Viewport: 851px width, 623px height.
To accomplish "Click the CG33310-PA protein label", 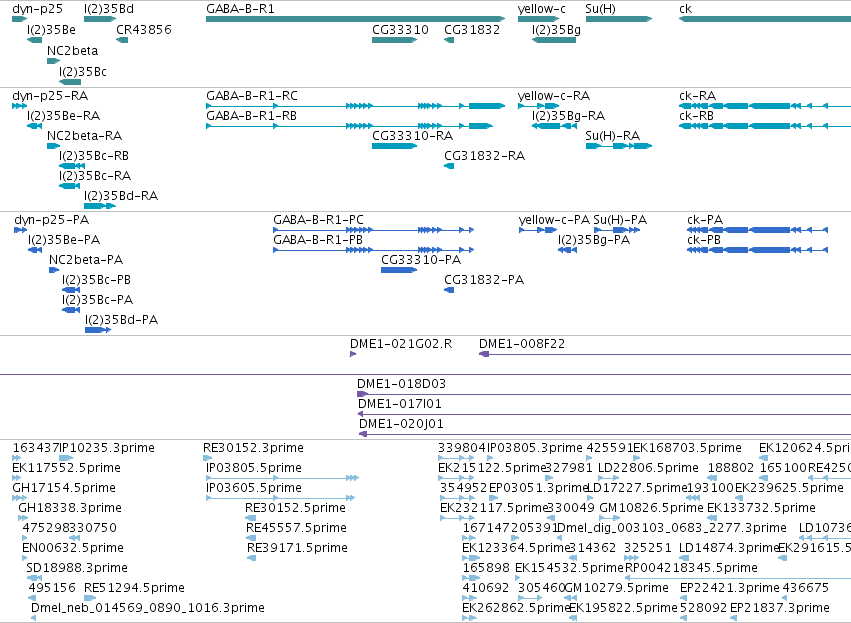I will pos(421,260).
